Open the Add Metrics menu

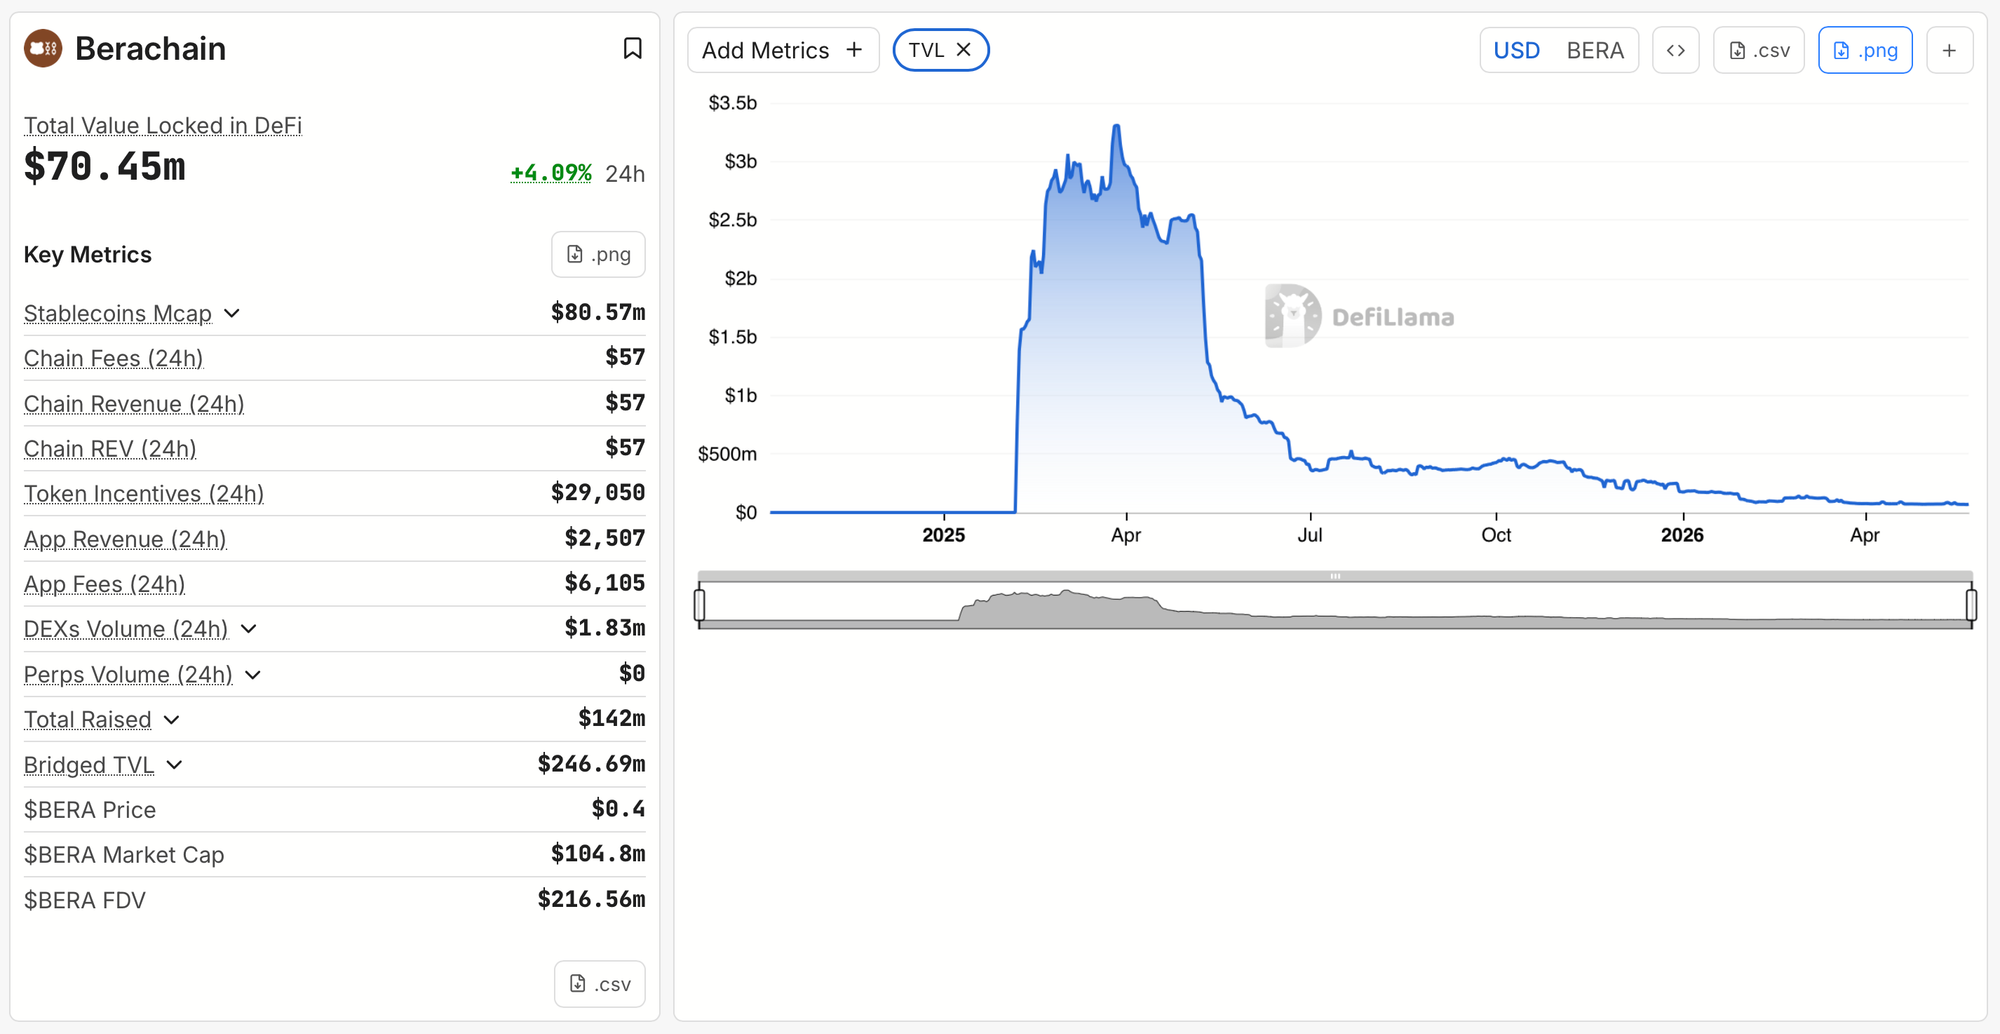[x=783, y=50]
